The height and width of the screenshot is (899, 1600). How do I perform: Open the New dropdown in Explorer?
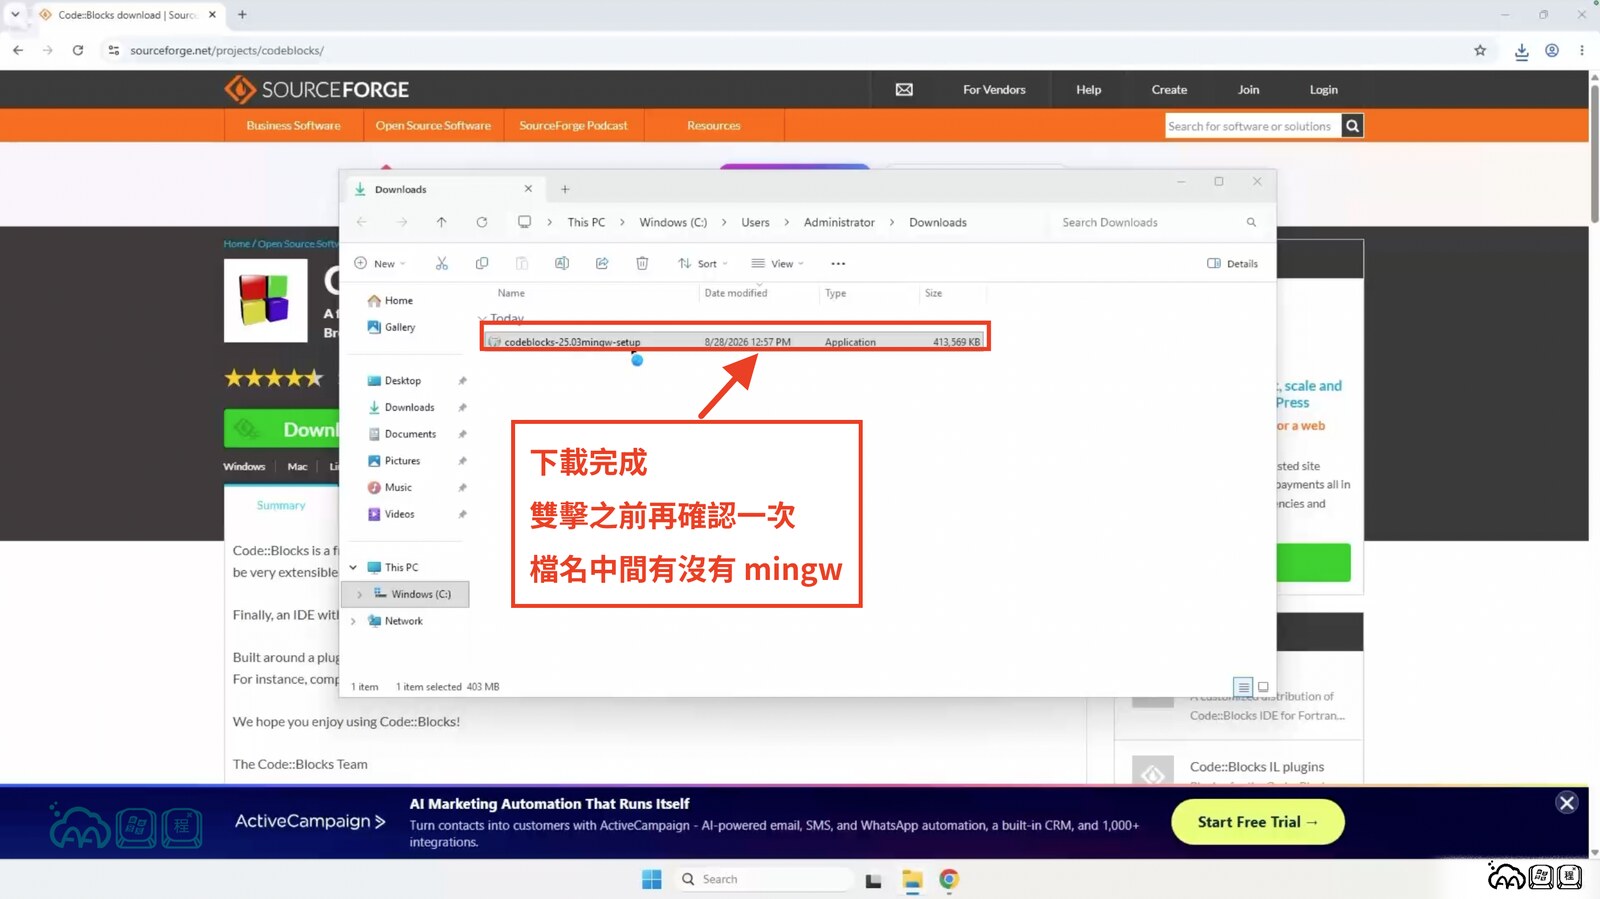[x=380, y=264]
